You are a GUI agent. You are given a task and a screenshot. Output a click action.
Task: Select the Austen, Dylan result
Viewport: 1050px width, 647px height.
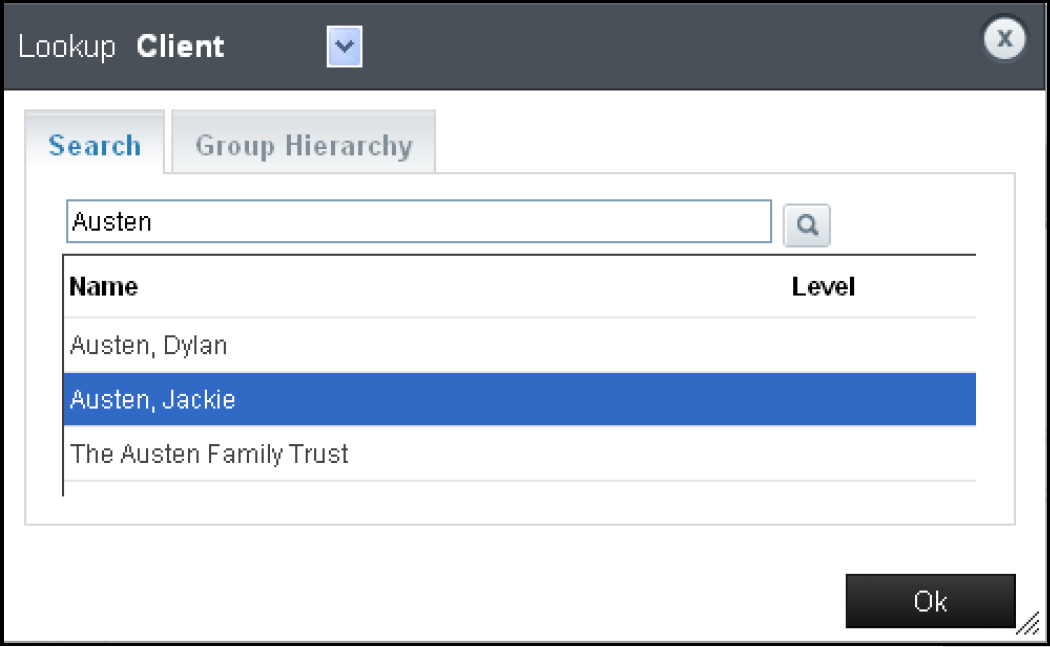149,346
